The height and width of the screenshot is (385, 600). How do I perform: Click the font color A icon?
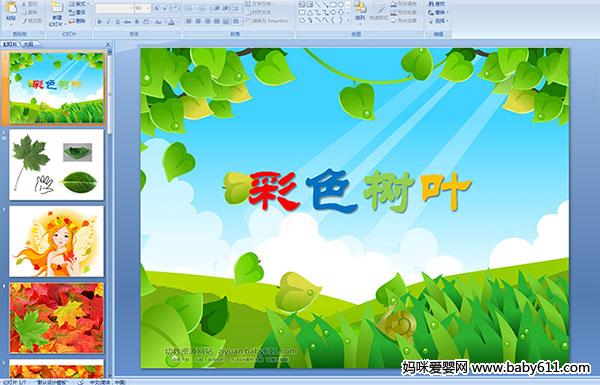tap(171, 22)
